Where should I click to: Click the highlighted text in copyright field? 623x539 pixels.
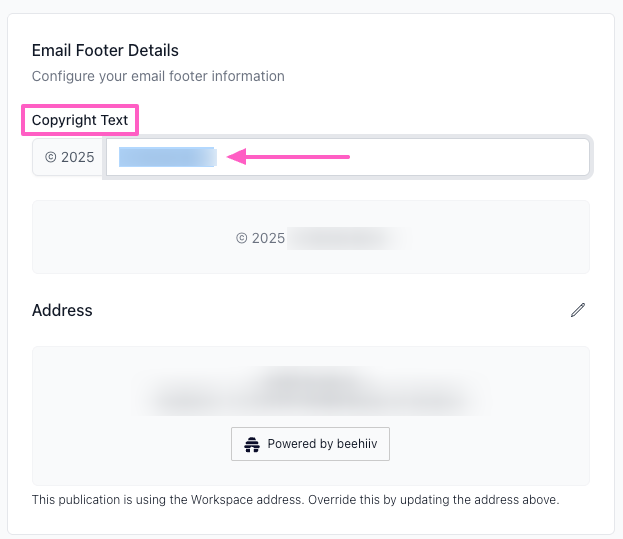[167, 157]
